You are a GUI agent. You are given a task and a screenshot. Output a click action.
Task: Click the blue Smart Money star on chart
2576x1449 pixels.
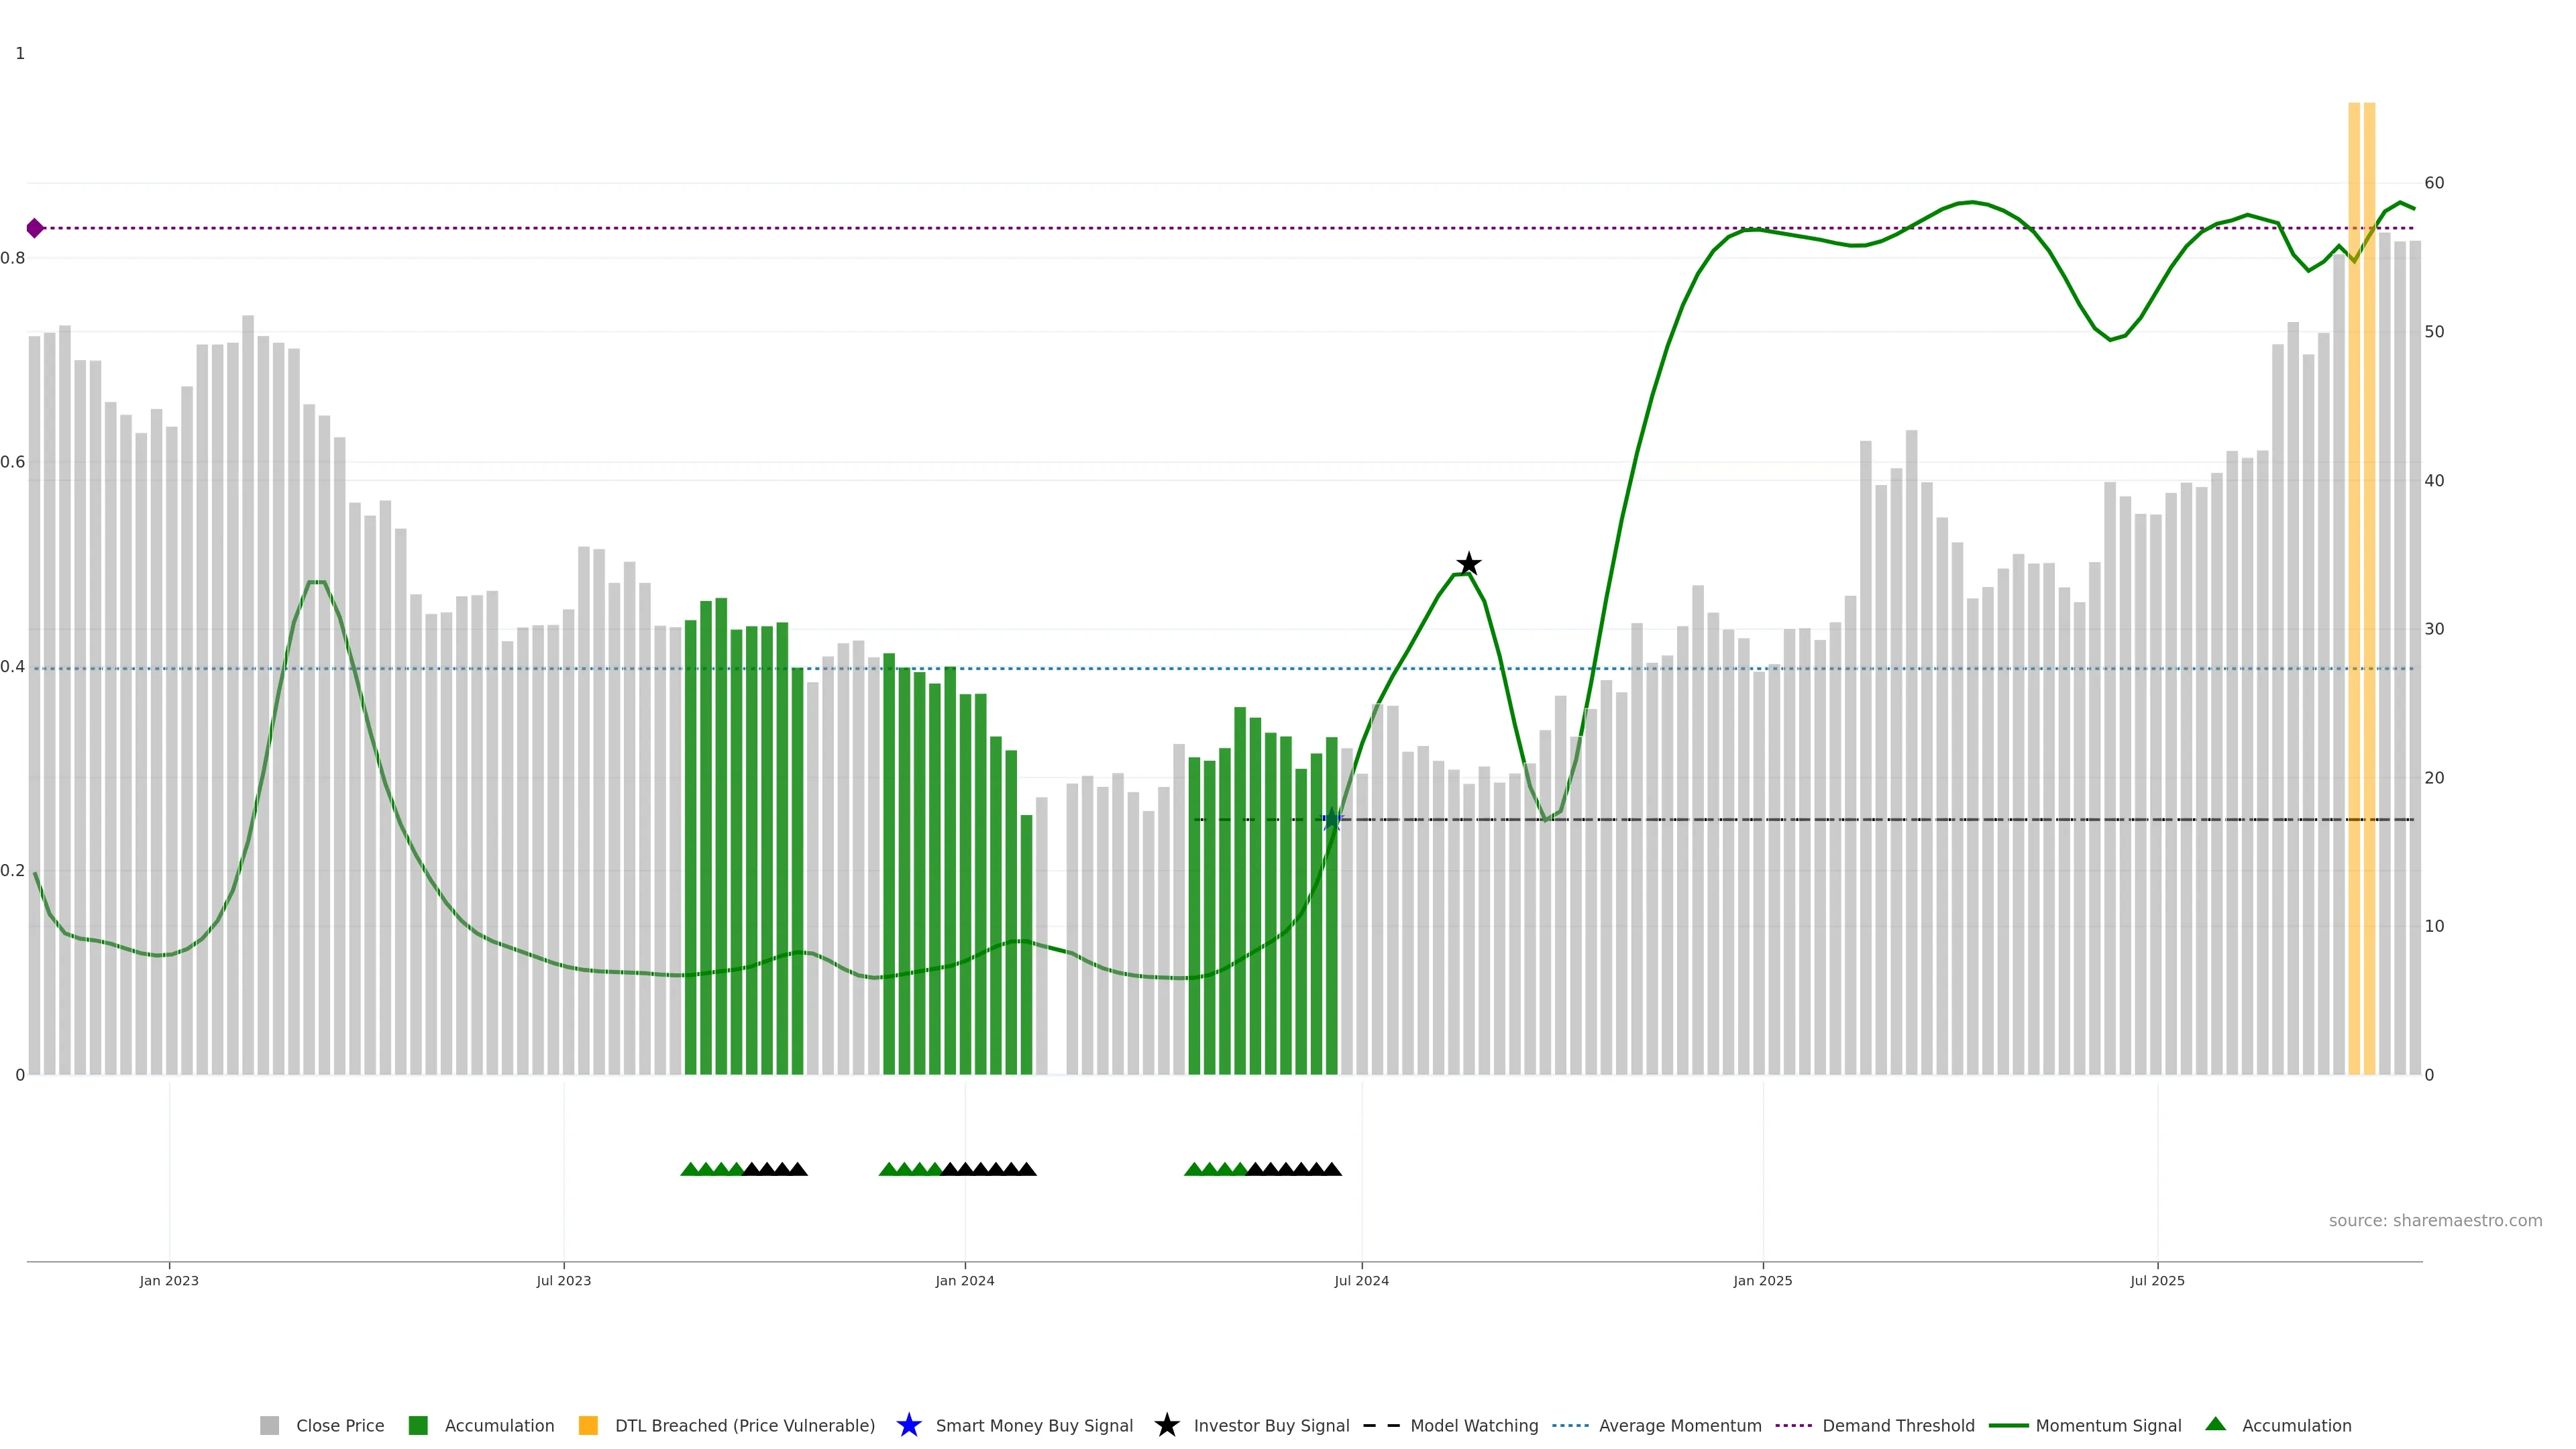tap(1331, 820)
